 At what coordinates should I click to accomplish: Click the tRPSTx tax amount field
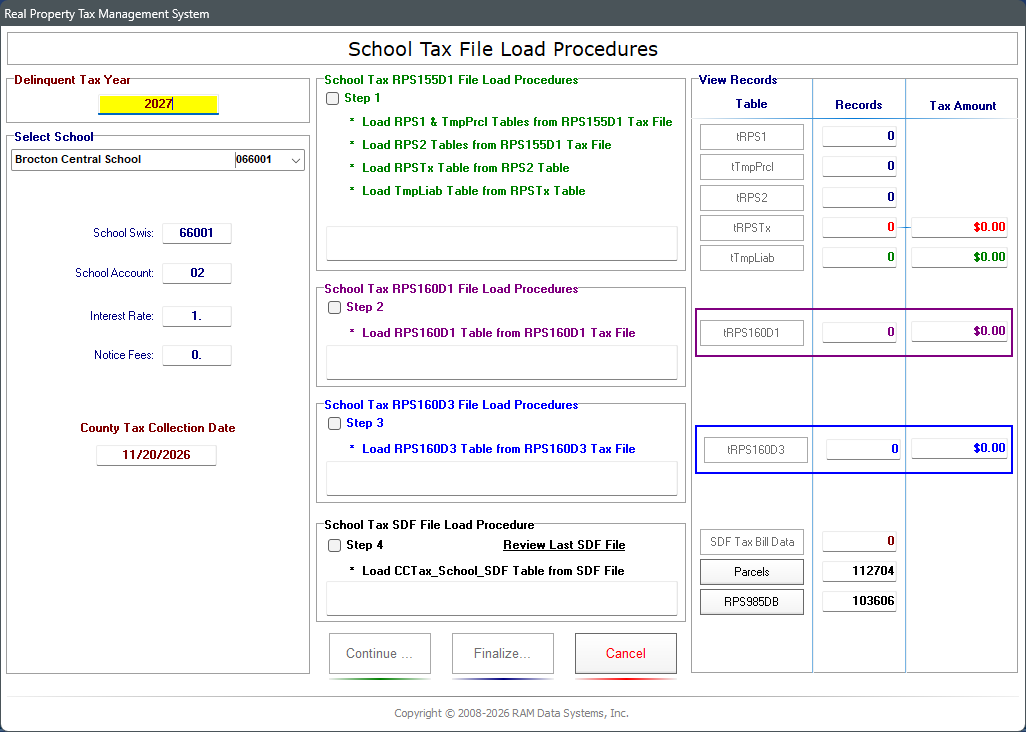[x=959, y=227]
